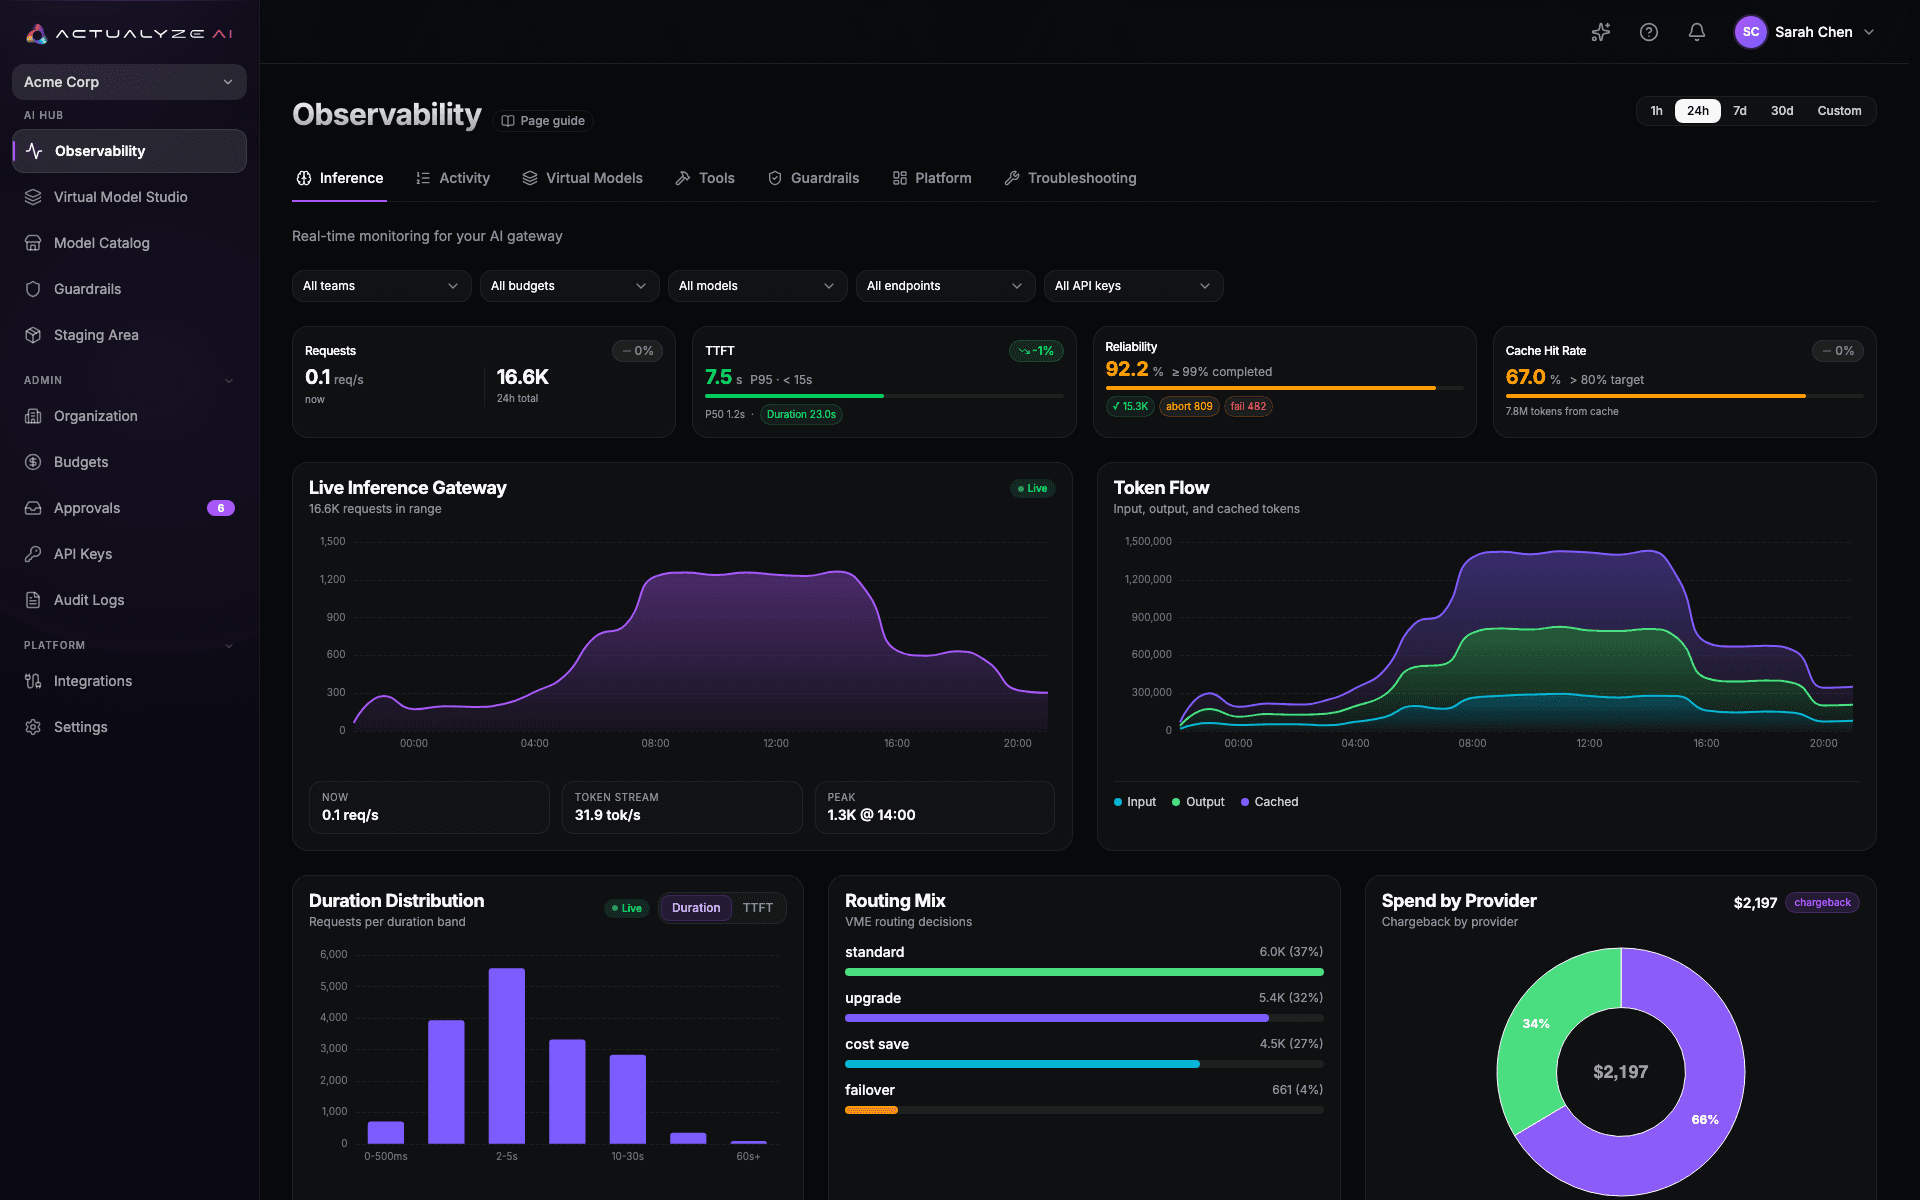The image size is (1920, 1200).
Task: Click the Sarah Chen SC avatar
Action: (x=1750, y=32)
